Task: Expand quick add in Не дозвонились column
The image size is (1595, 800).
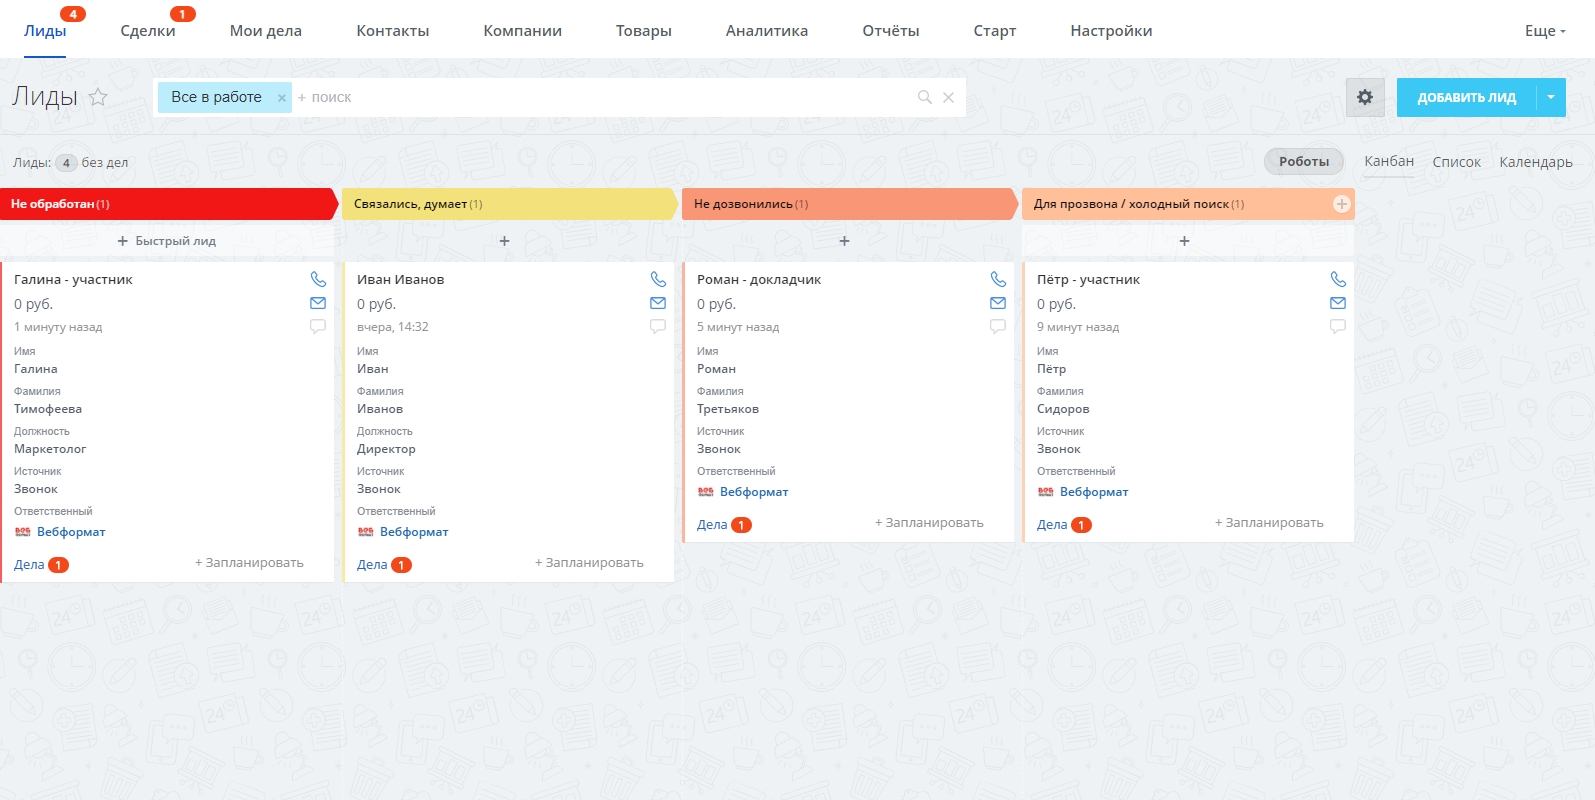Action: point(844,241)
